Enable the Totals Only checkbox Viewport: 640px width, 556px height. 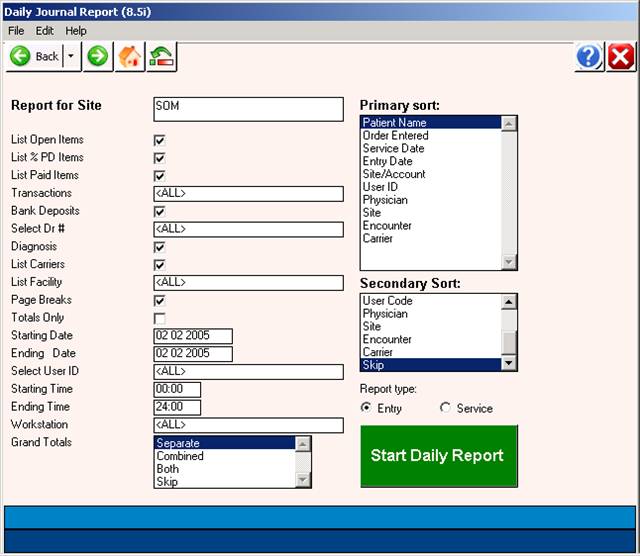click(x=159, y=319)
